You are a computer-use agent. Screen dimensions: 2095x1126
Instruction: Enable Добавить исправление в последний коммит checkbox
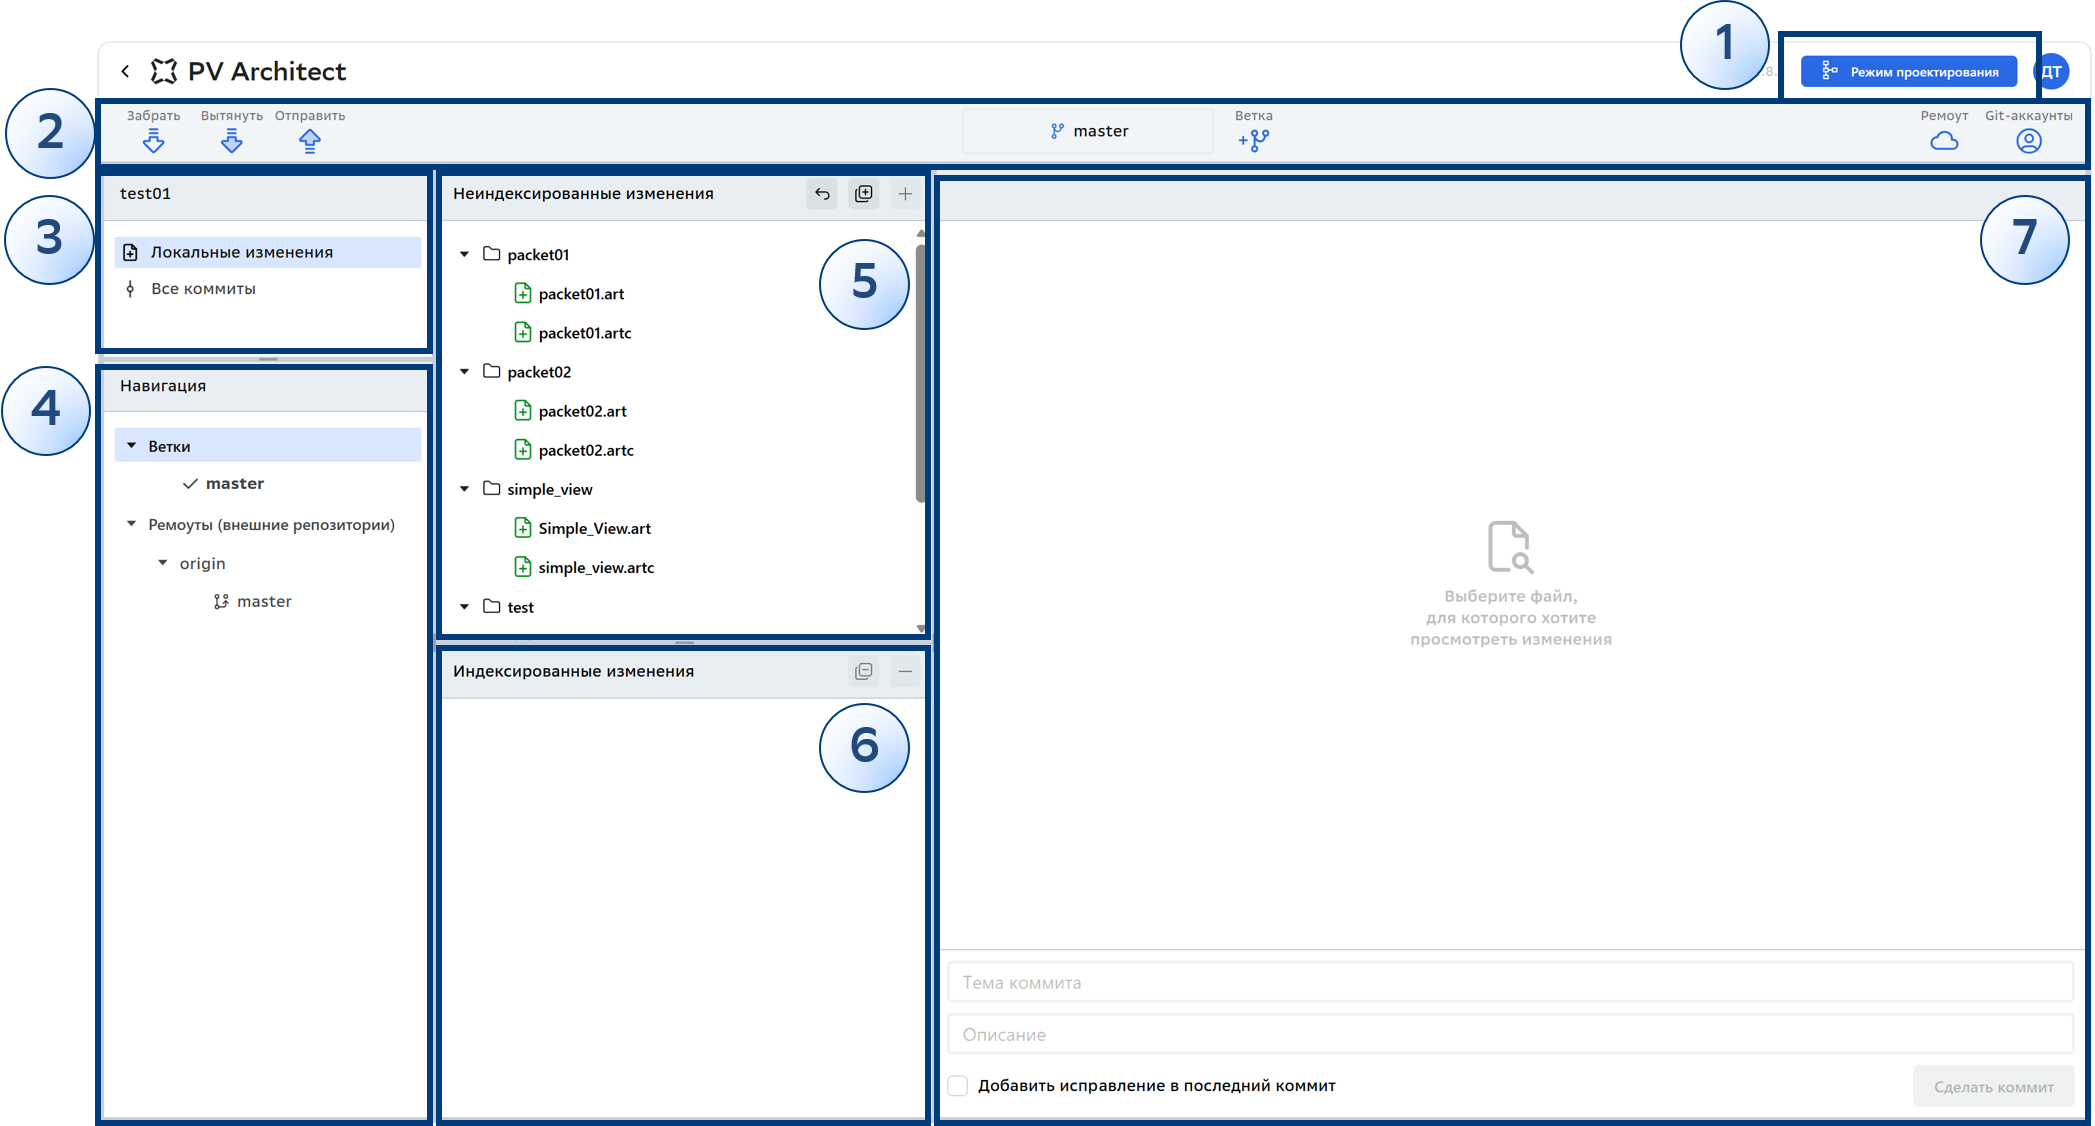[958, 1086]
